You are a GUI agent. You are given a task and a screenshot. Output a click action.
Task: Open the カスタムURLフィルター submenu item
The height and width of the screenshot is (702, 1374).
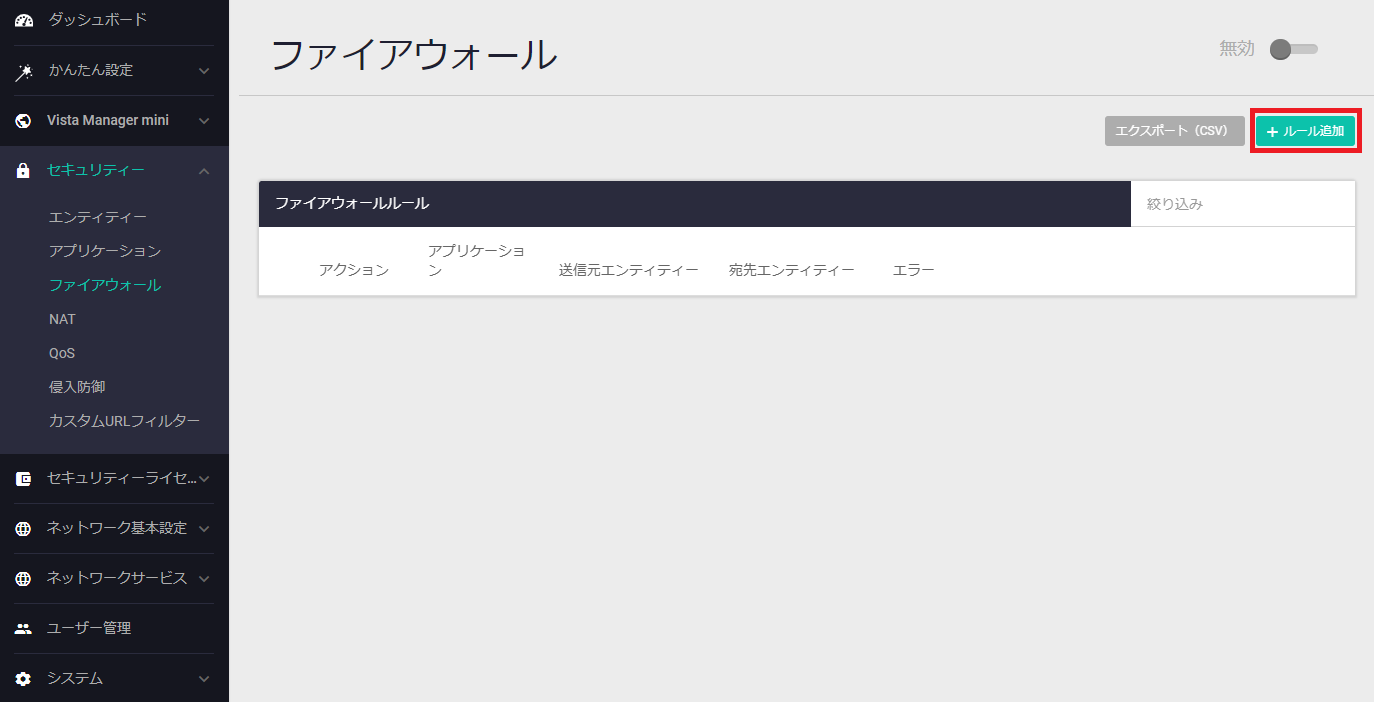[x=124, y=421]
